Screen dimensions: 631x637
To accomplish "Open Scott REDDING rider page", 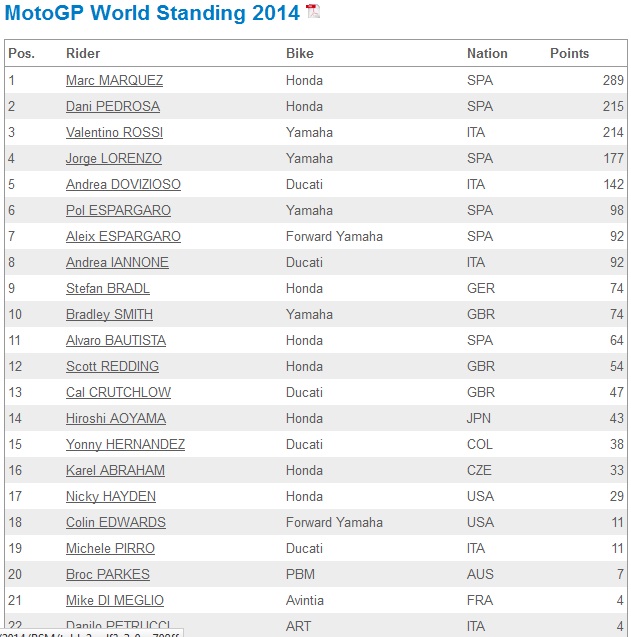I will [113, 366].
